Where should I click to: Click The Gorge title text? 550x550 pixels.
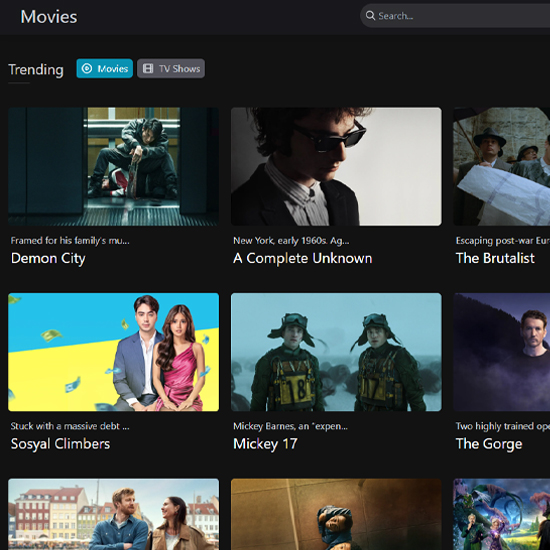click(489, 444)
